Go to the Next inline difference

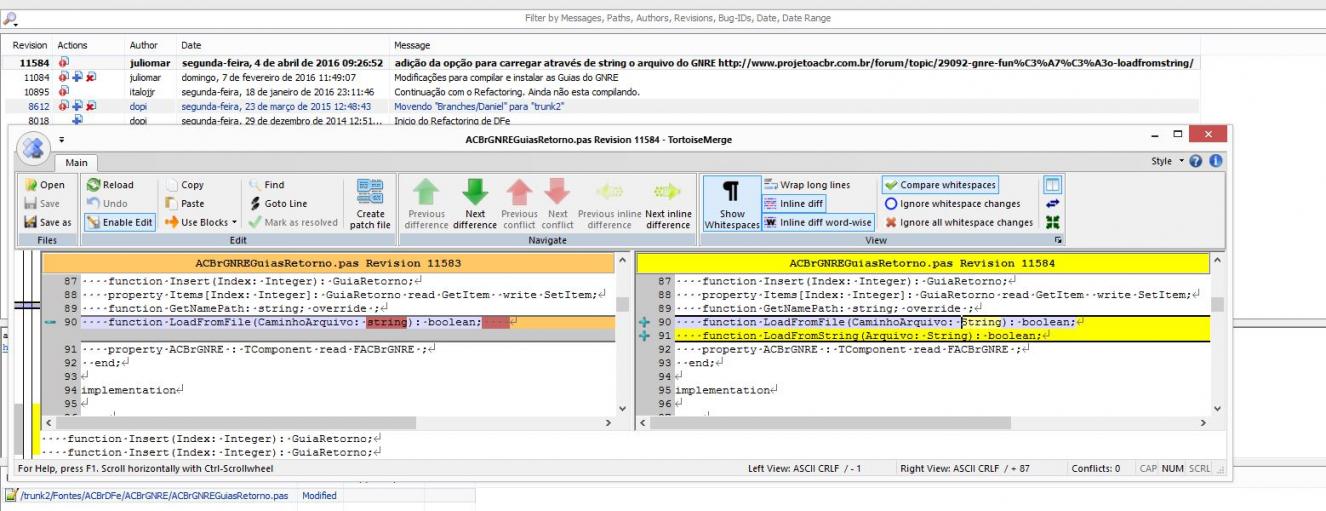point(668,204)
